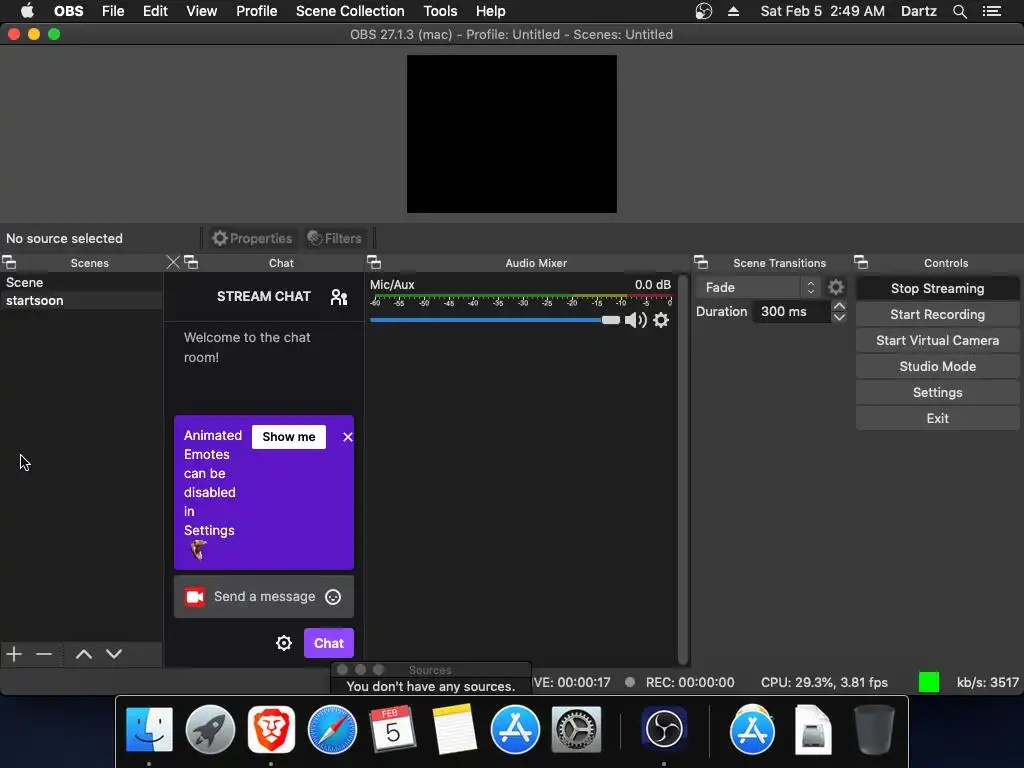Open Calendar from the Dock
Image resolution: width=1024 pixels, height=768 pixels.
pos(392,729)
